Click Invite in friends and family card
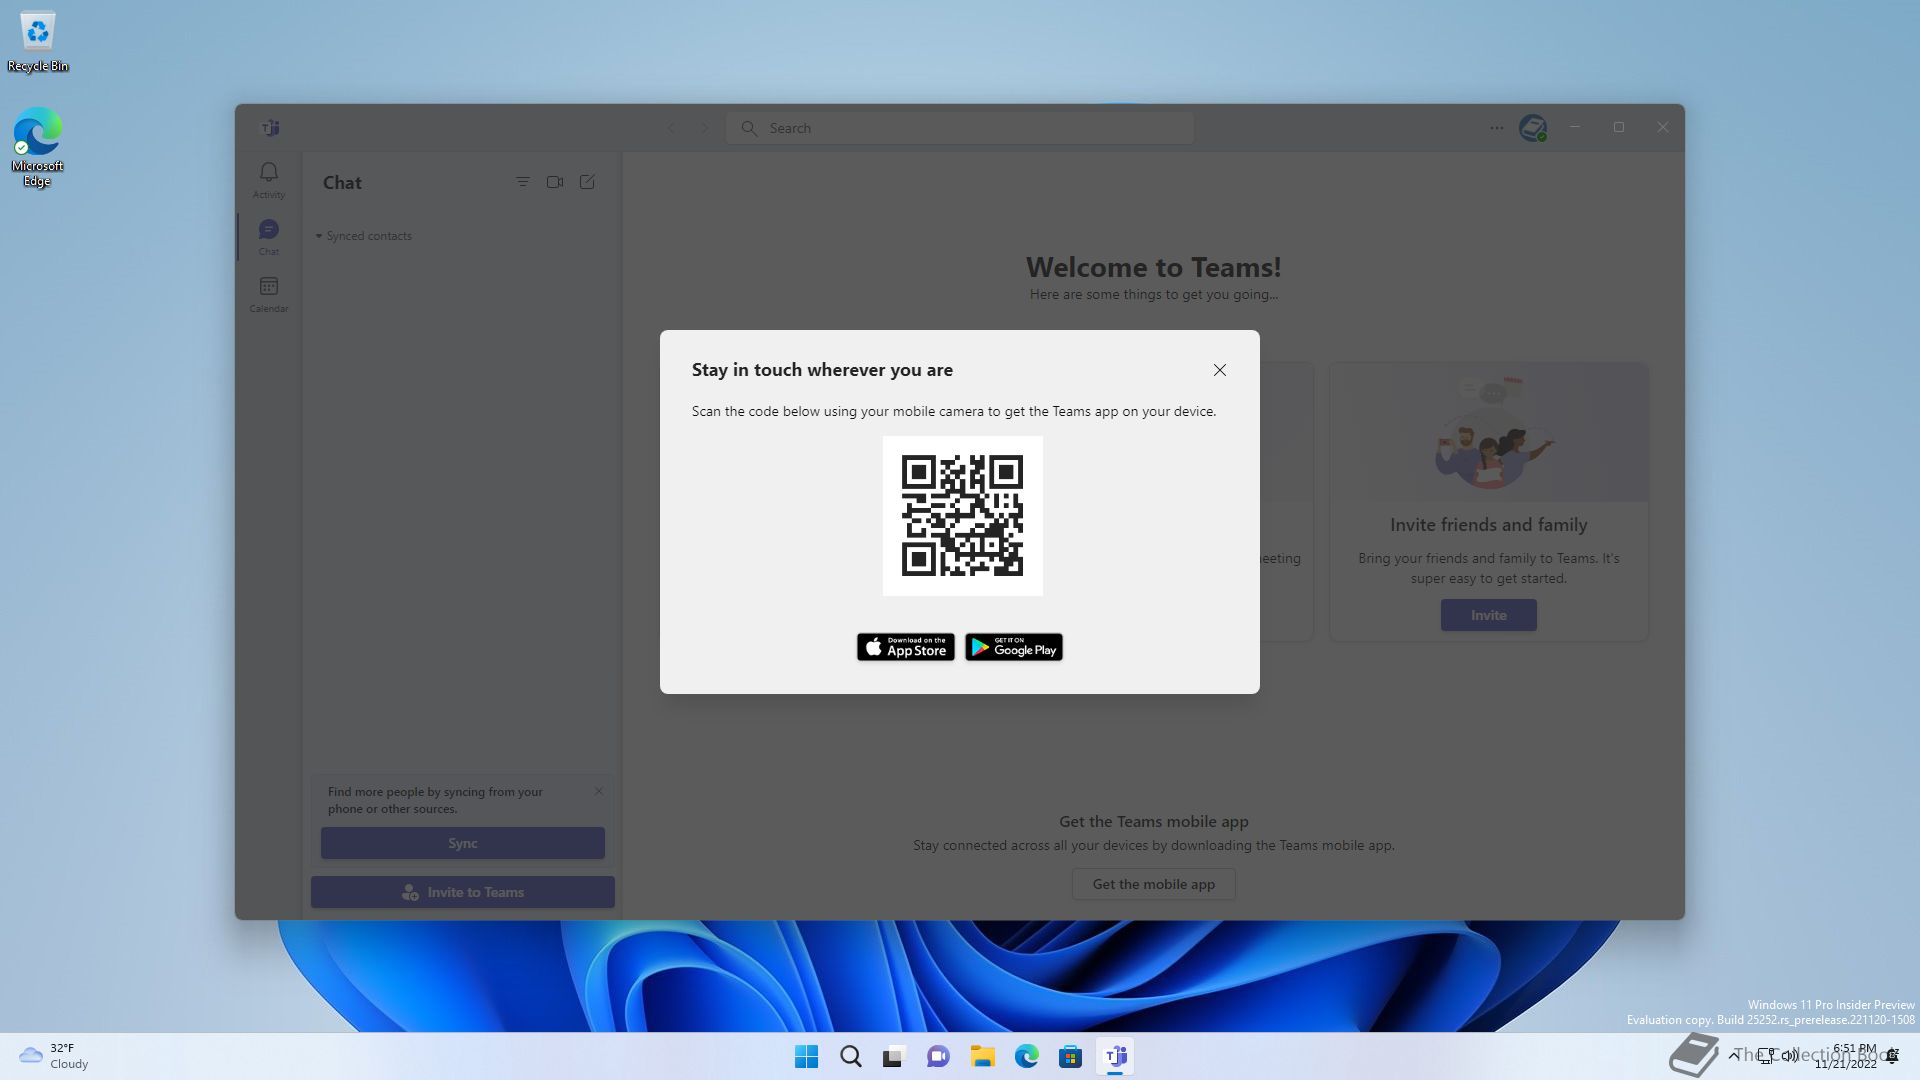 1488,615
